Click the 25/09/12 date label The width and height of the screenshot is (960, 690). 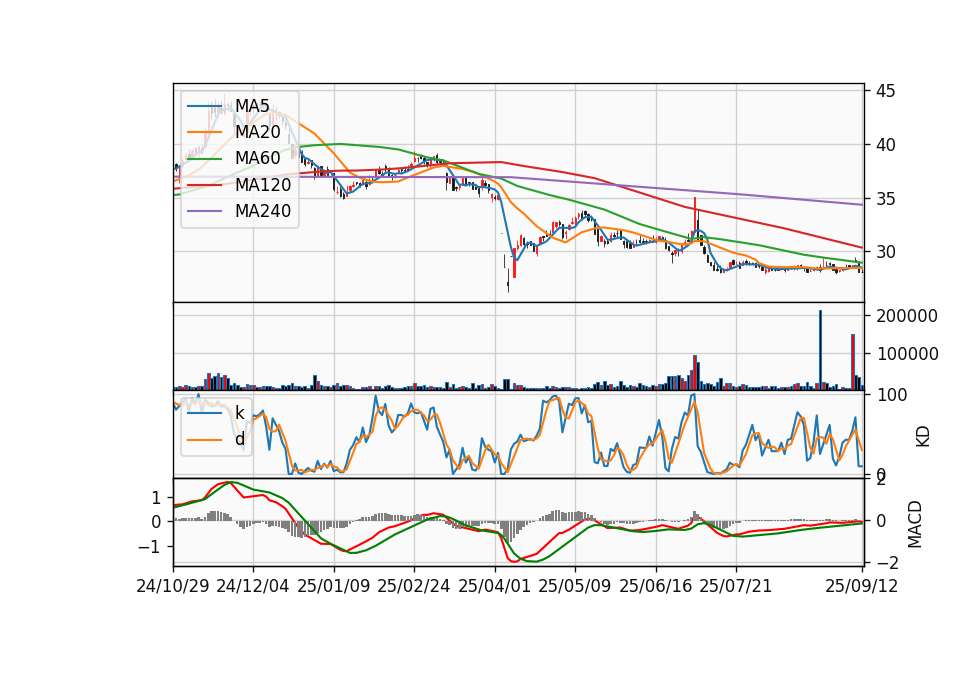tap(862, 586)
